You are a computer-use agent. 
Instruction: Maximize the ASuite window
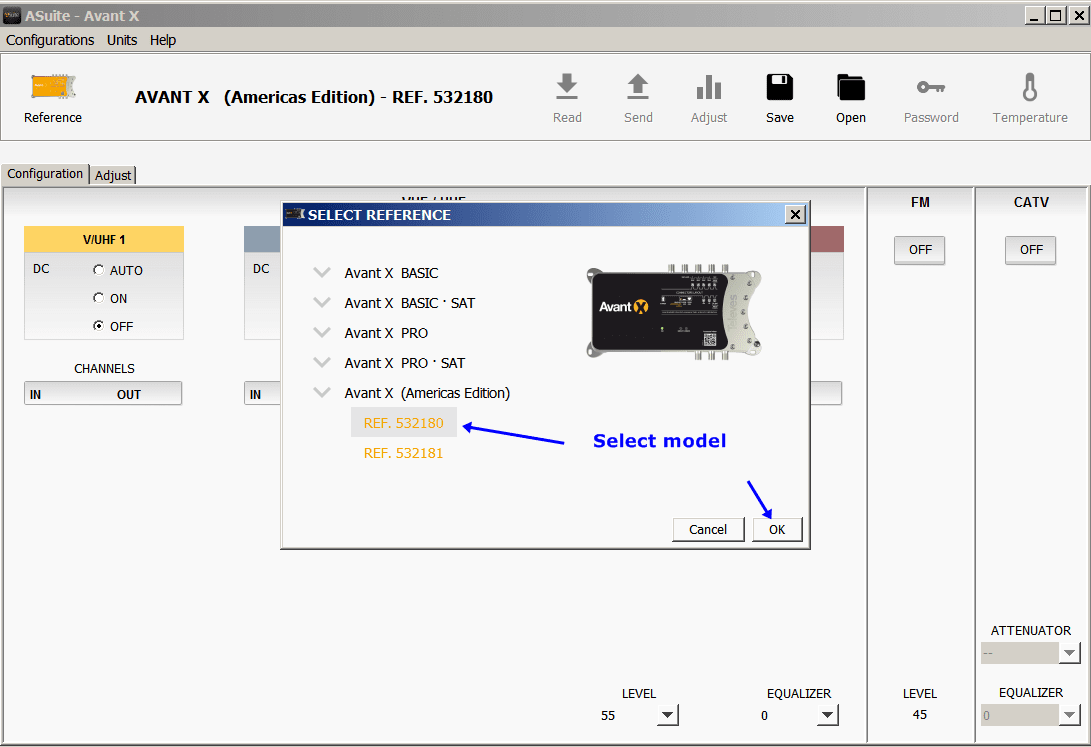(1056, 15)
